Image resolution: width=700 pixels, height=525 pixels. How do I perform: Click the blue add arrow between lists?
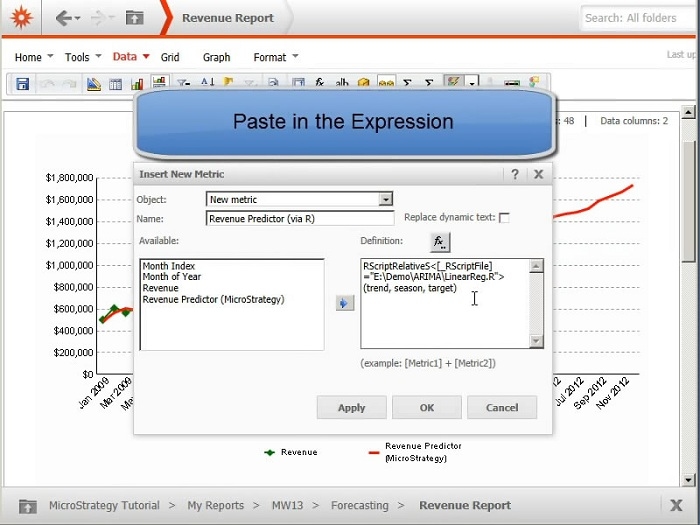(344, 303)
